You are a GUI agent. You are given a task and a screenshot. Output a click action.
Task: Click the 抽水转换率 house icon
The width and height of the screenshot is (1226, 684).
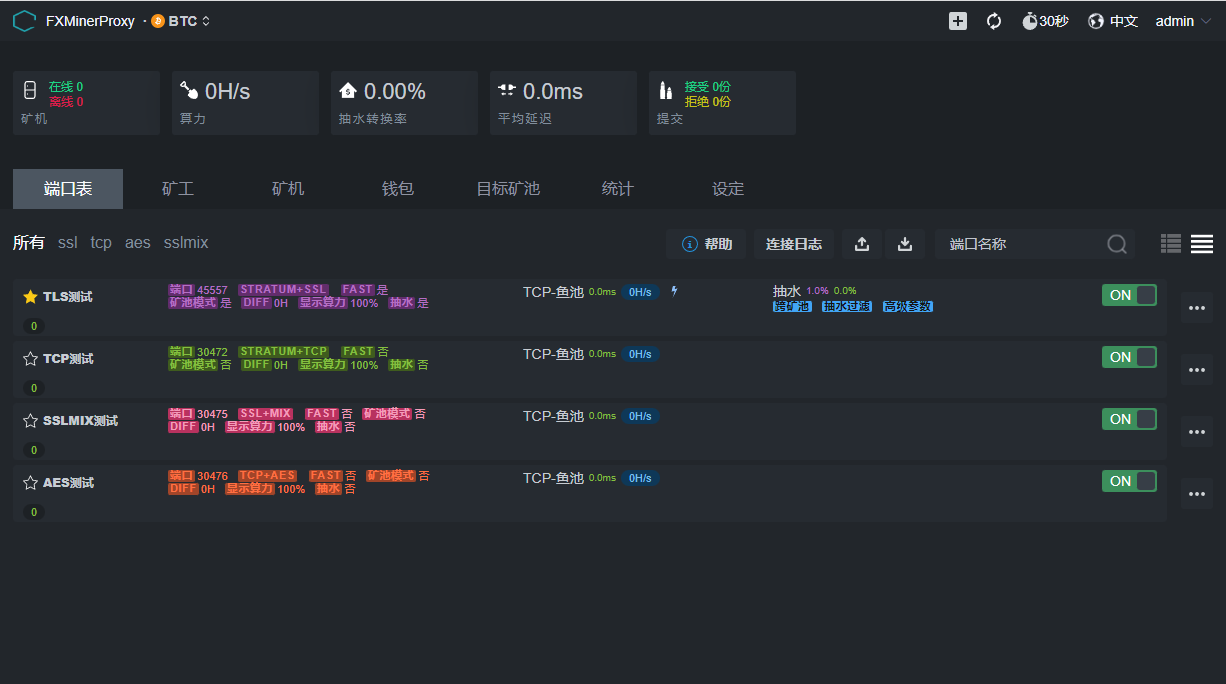[348, 91]
